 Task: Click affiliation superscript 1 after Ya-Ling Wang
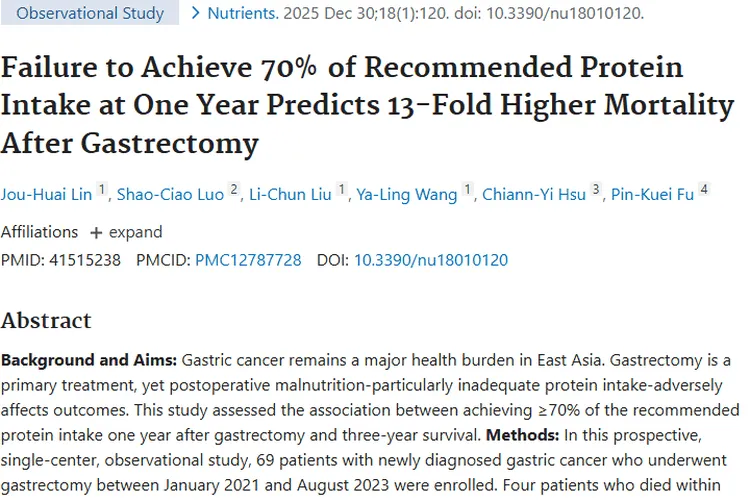click(466, 189)
